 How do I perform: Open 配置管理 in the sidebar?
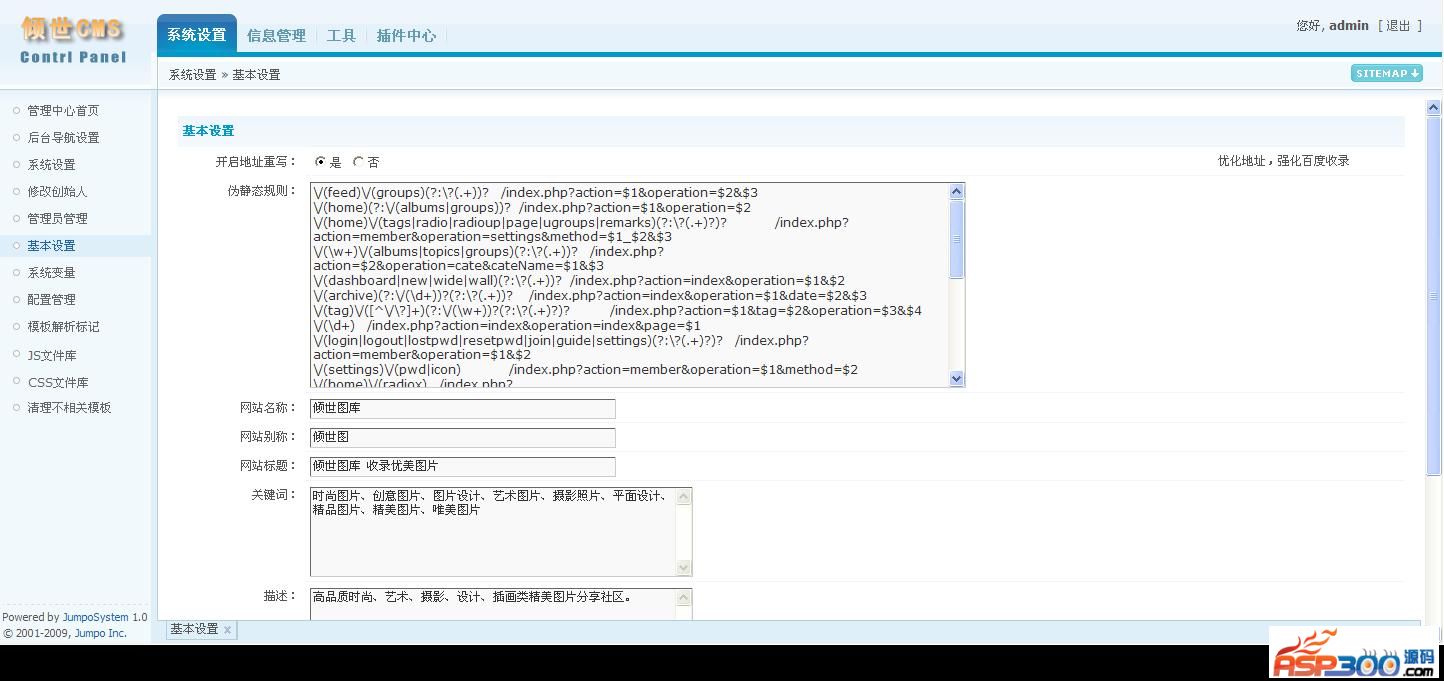point(51,300)
